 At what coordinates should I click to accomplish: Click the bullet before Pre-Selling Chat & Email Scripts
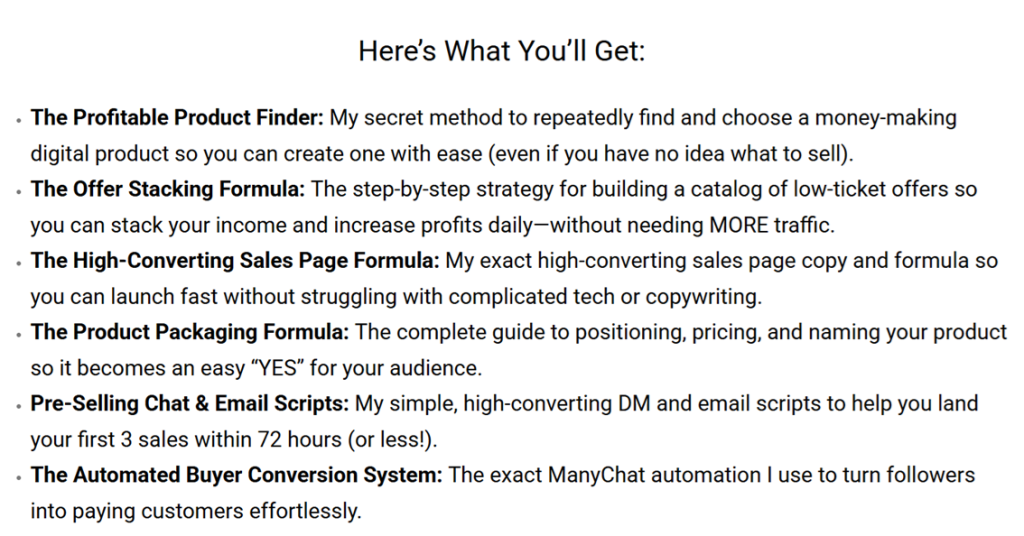pyautogui.click(x=18, y=407)
